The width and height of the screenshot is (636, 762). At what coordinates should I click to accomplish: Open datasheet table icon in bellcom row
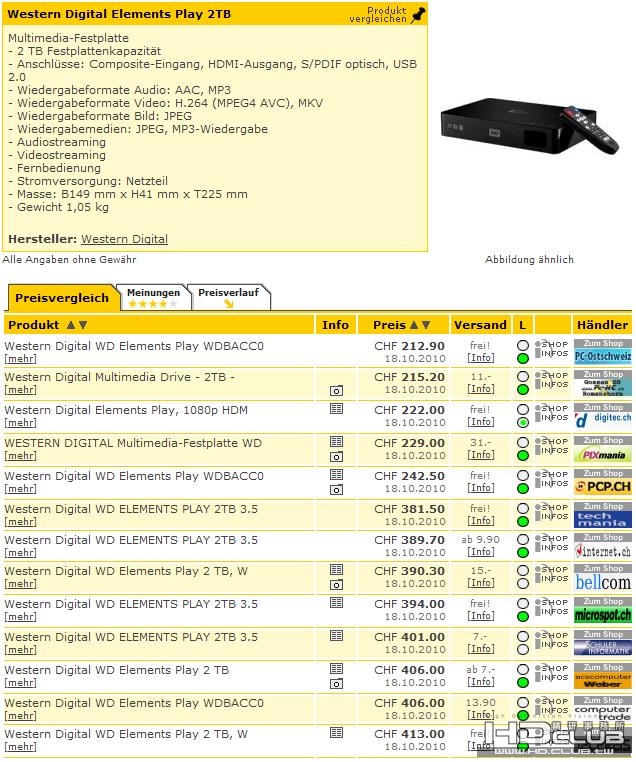336,570
